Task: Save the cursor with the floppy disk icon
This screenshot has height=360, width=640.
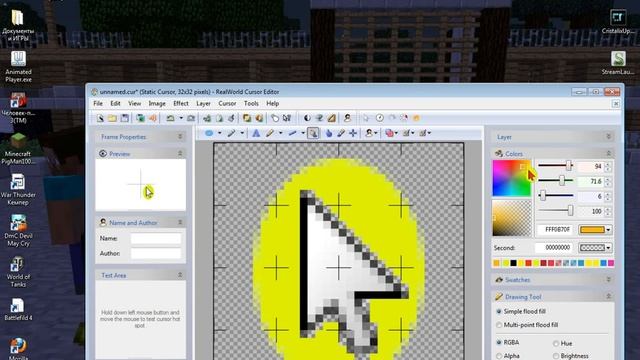Action: coord(124,118)
